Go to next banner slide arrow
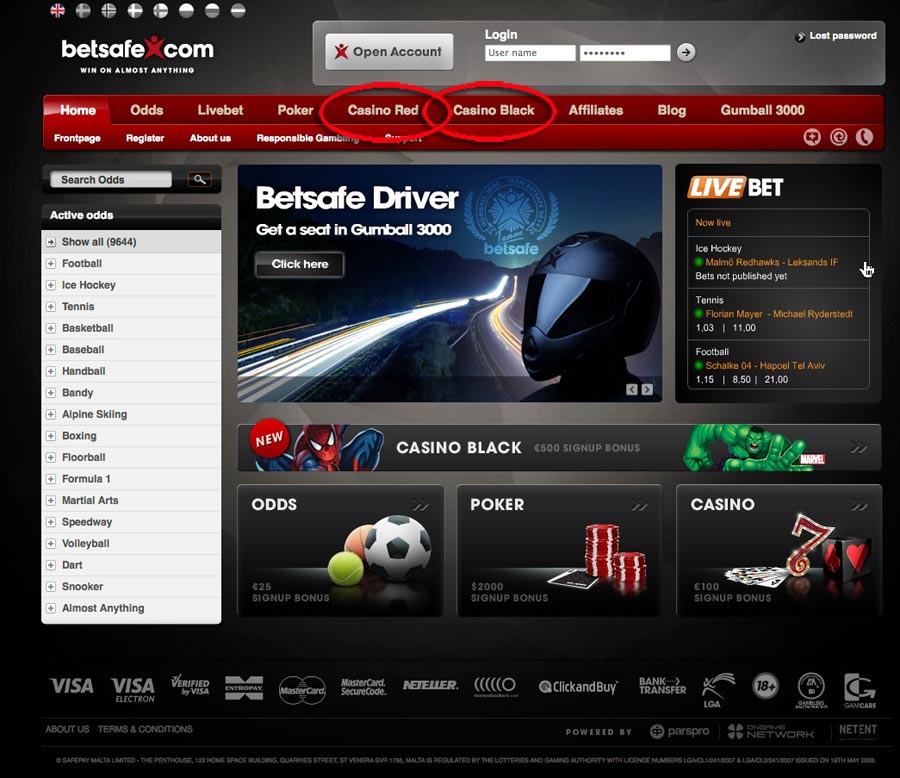The width and height of the screenshot is (900, 778). (647, 389)
